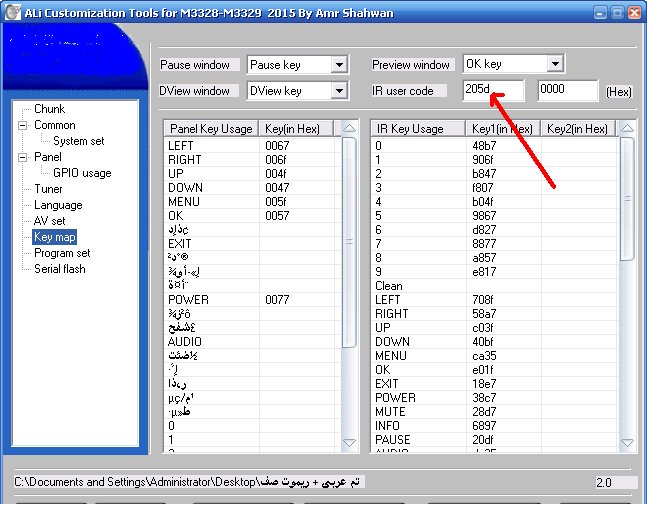647x505 pixels.
Task: Select the IR UP row with c03f
Action: pyautogui.click(x=495, y=328)
